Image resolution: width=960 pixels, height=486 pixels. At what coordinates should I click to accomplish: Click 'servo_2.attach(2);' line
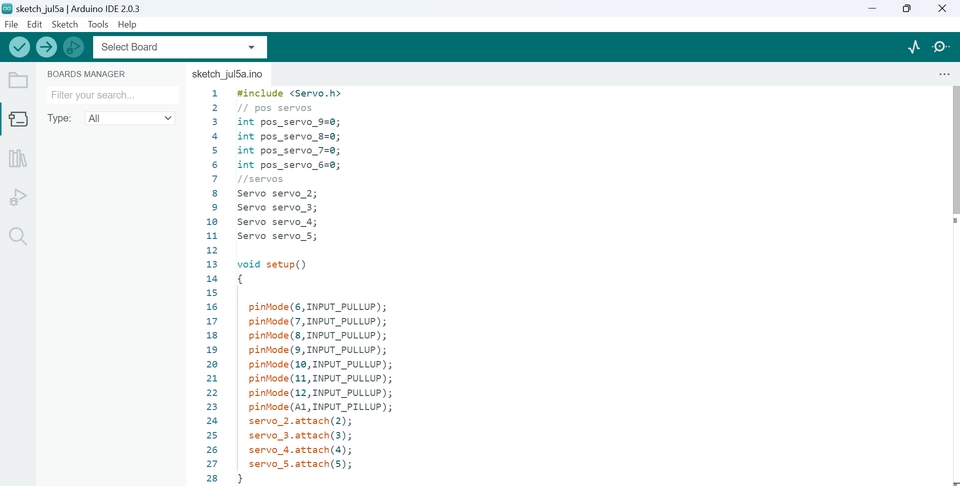pos(301,421)
